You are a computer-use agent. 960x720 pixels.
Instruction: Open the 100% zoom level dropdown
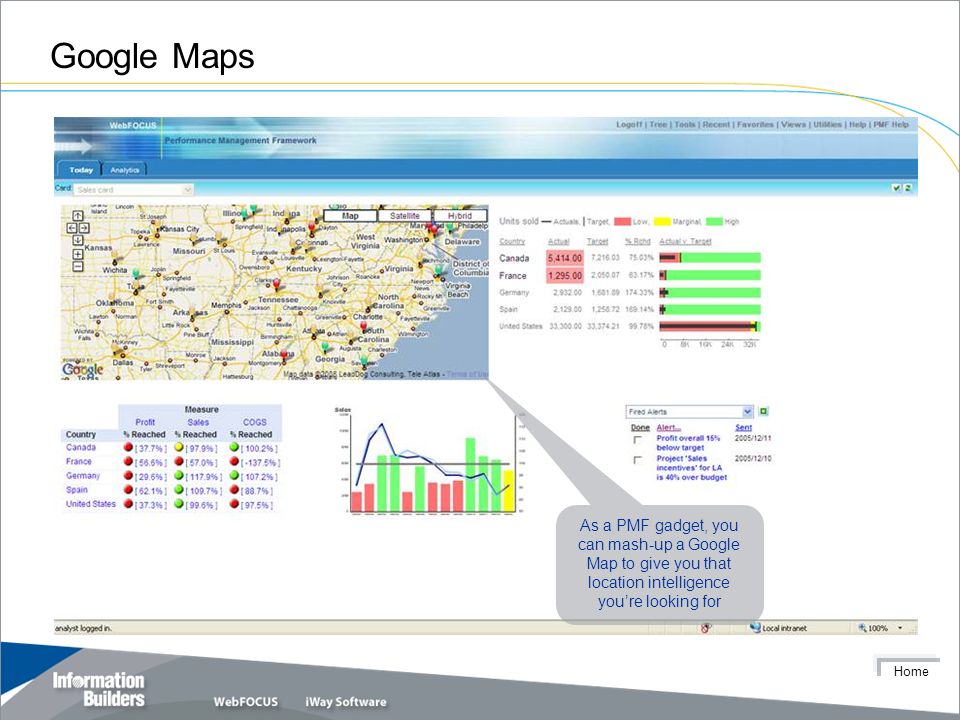coord(900,628)
